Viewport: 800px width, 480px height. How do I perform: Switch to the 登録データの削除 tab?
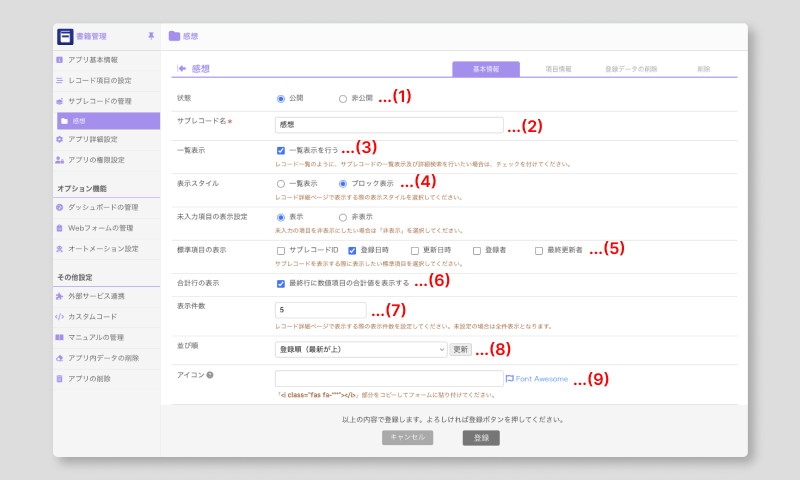pos(631,69)
